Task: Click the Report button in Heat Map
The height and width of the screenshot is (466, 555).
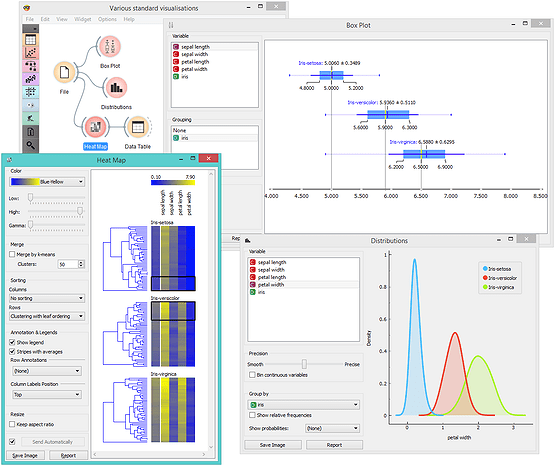Action: (68, 455)
